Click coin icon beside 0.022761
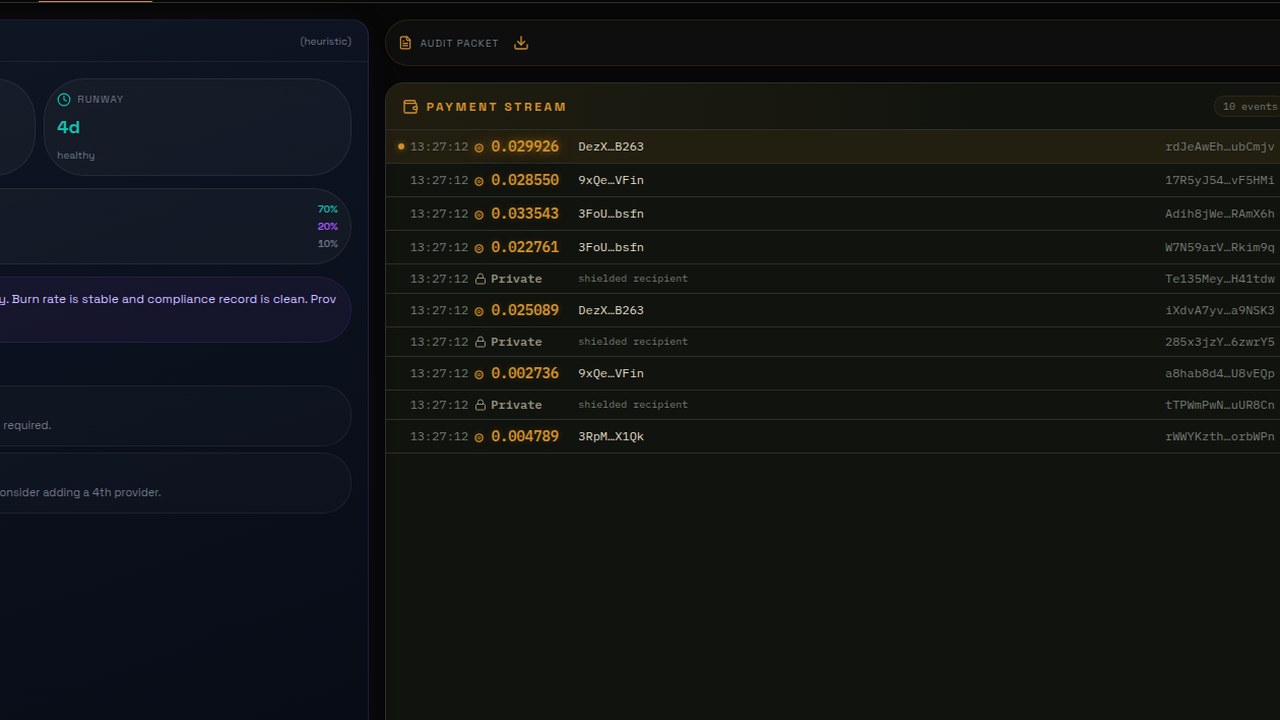The image size is (1280, 720). (x=479, y=248)
